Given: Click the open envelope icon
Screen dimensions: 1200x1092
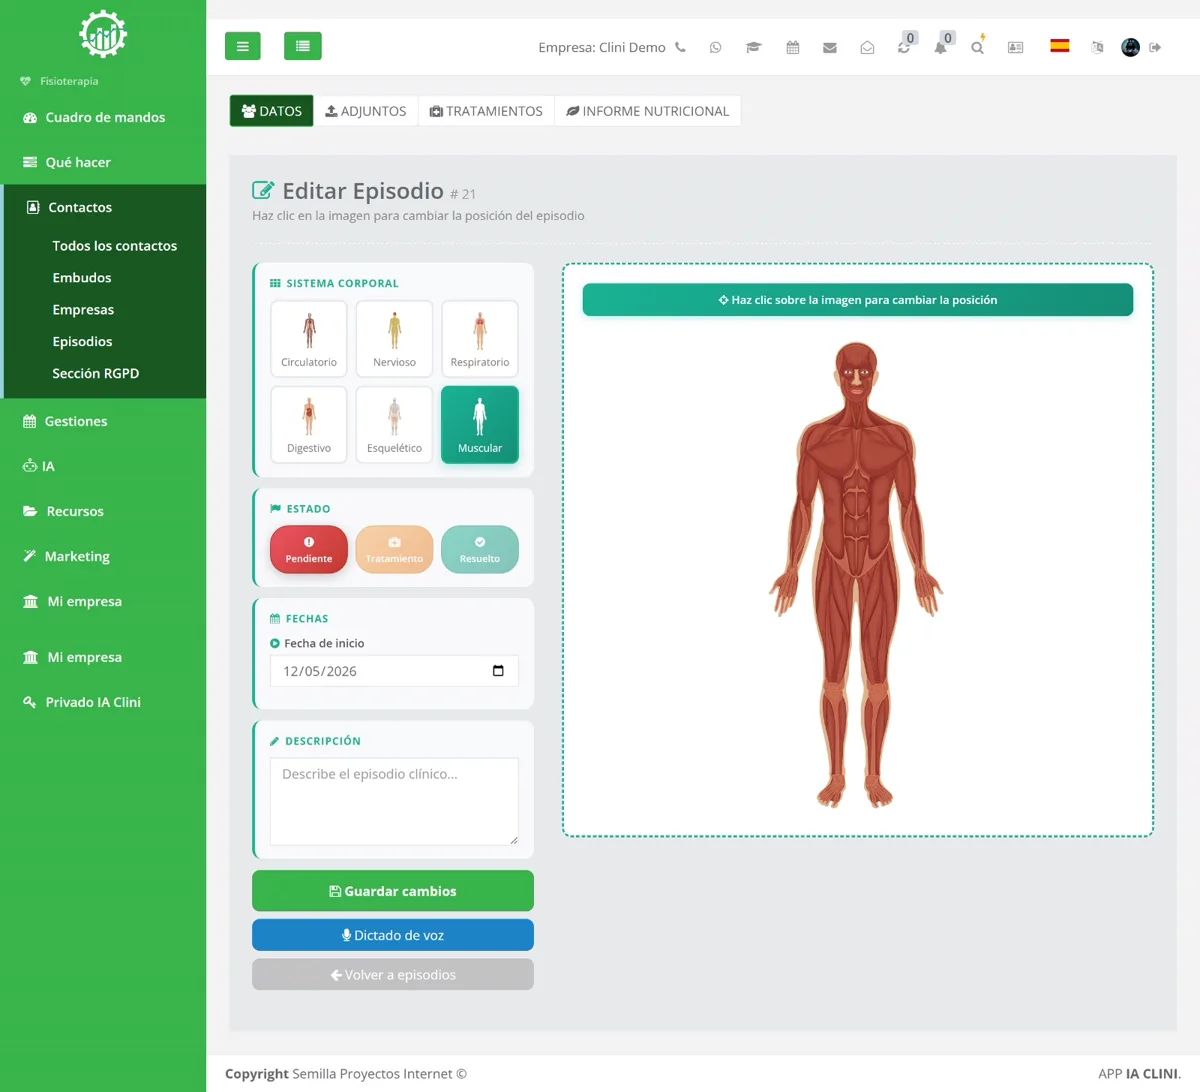Looking at the screenshot, I should (867, 47).
